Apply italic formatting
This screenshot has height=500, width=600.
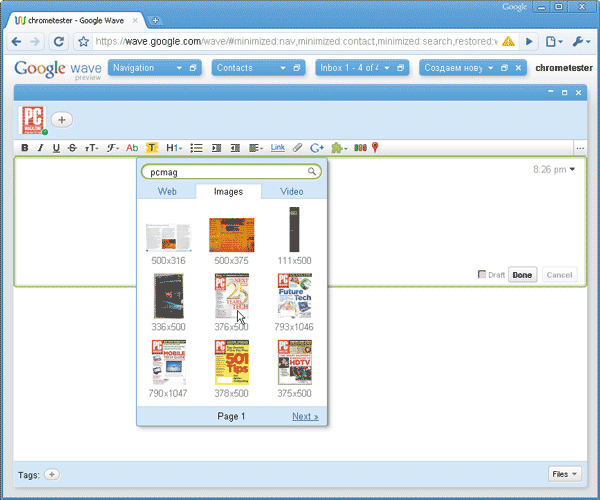pos(40,148)
